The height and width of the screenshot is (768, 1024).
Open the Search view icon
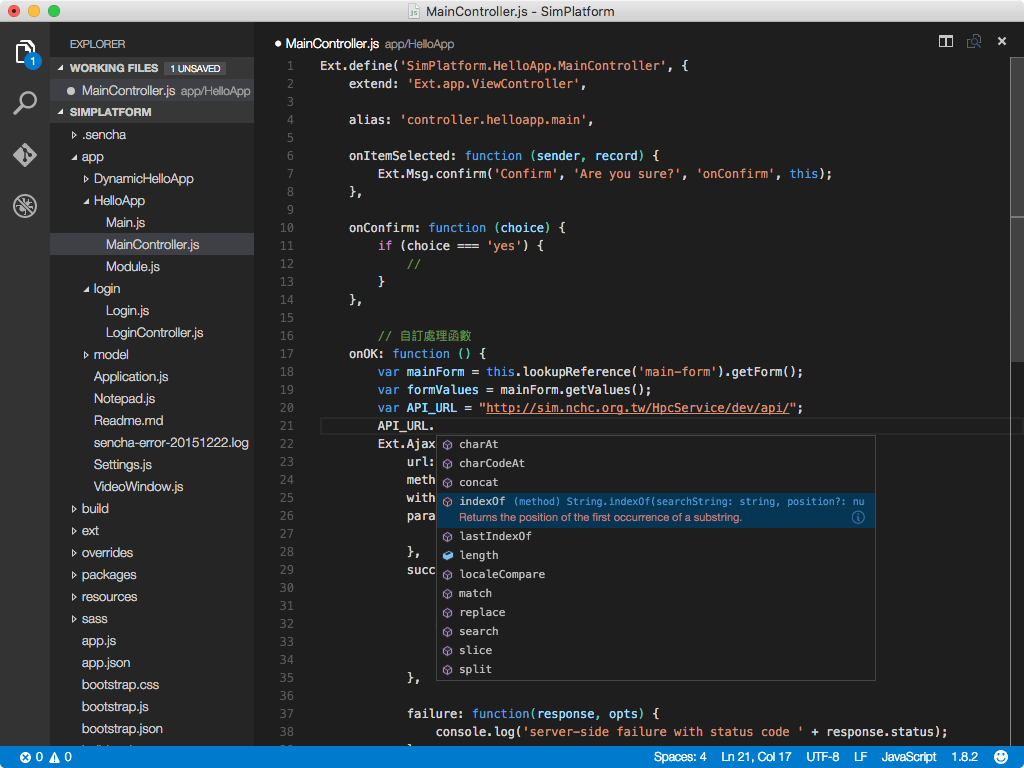(25, 103)
